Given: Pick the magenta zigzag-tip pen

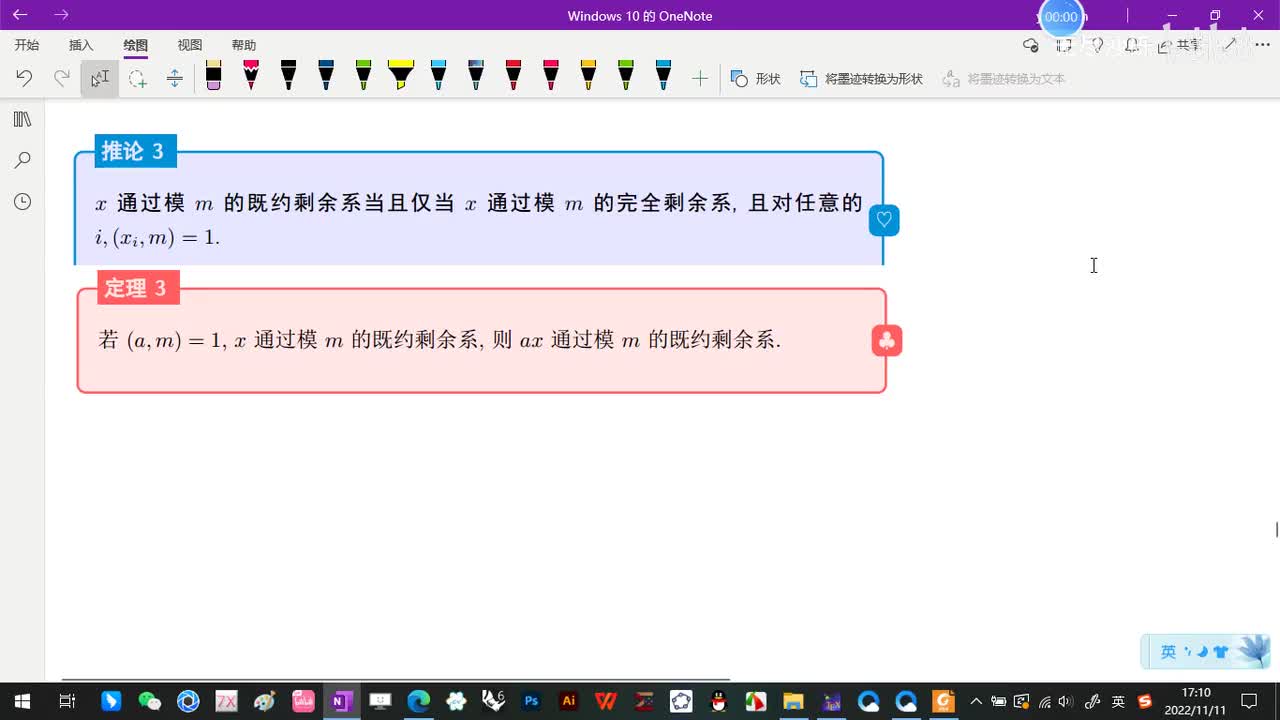Looking at the screenshot, I should coord(251,76).
